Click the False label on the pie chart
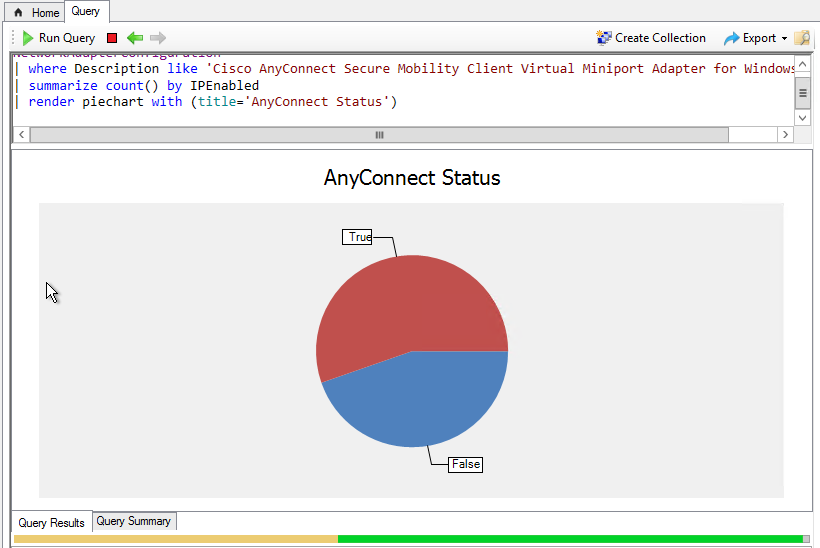Image resolution: width=820 pixels, height=548 pixels. click(x=465, y=464)
